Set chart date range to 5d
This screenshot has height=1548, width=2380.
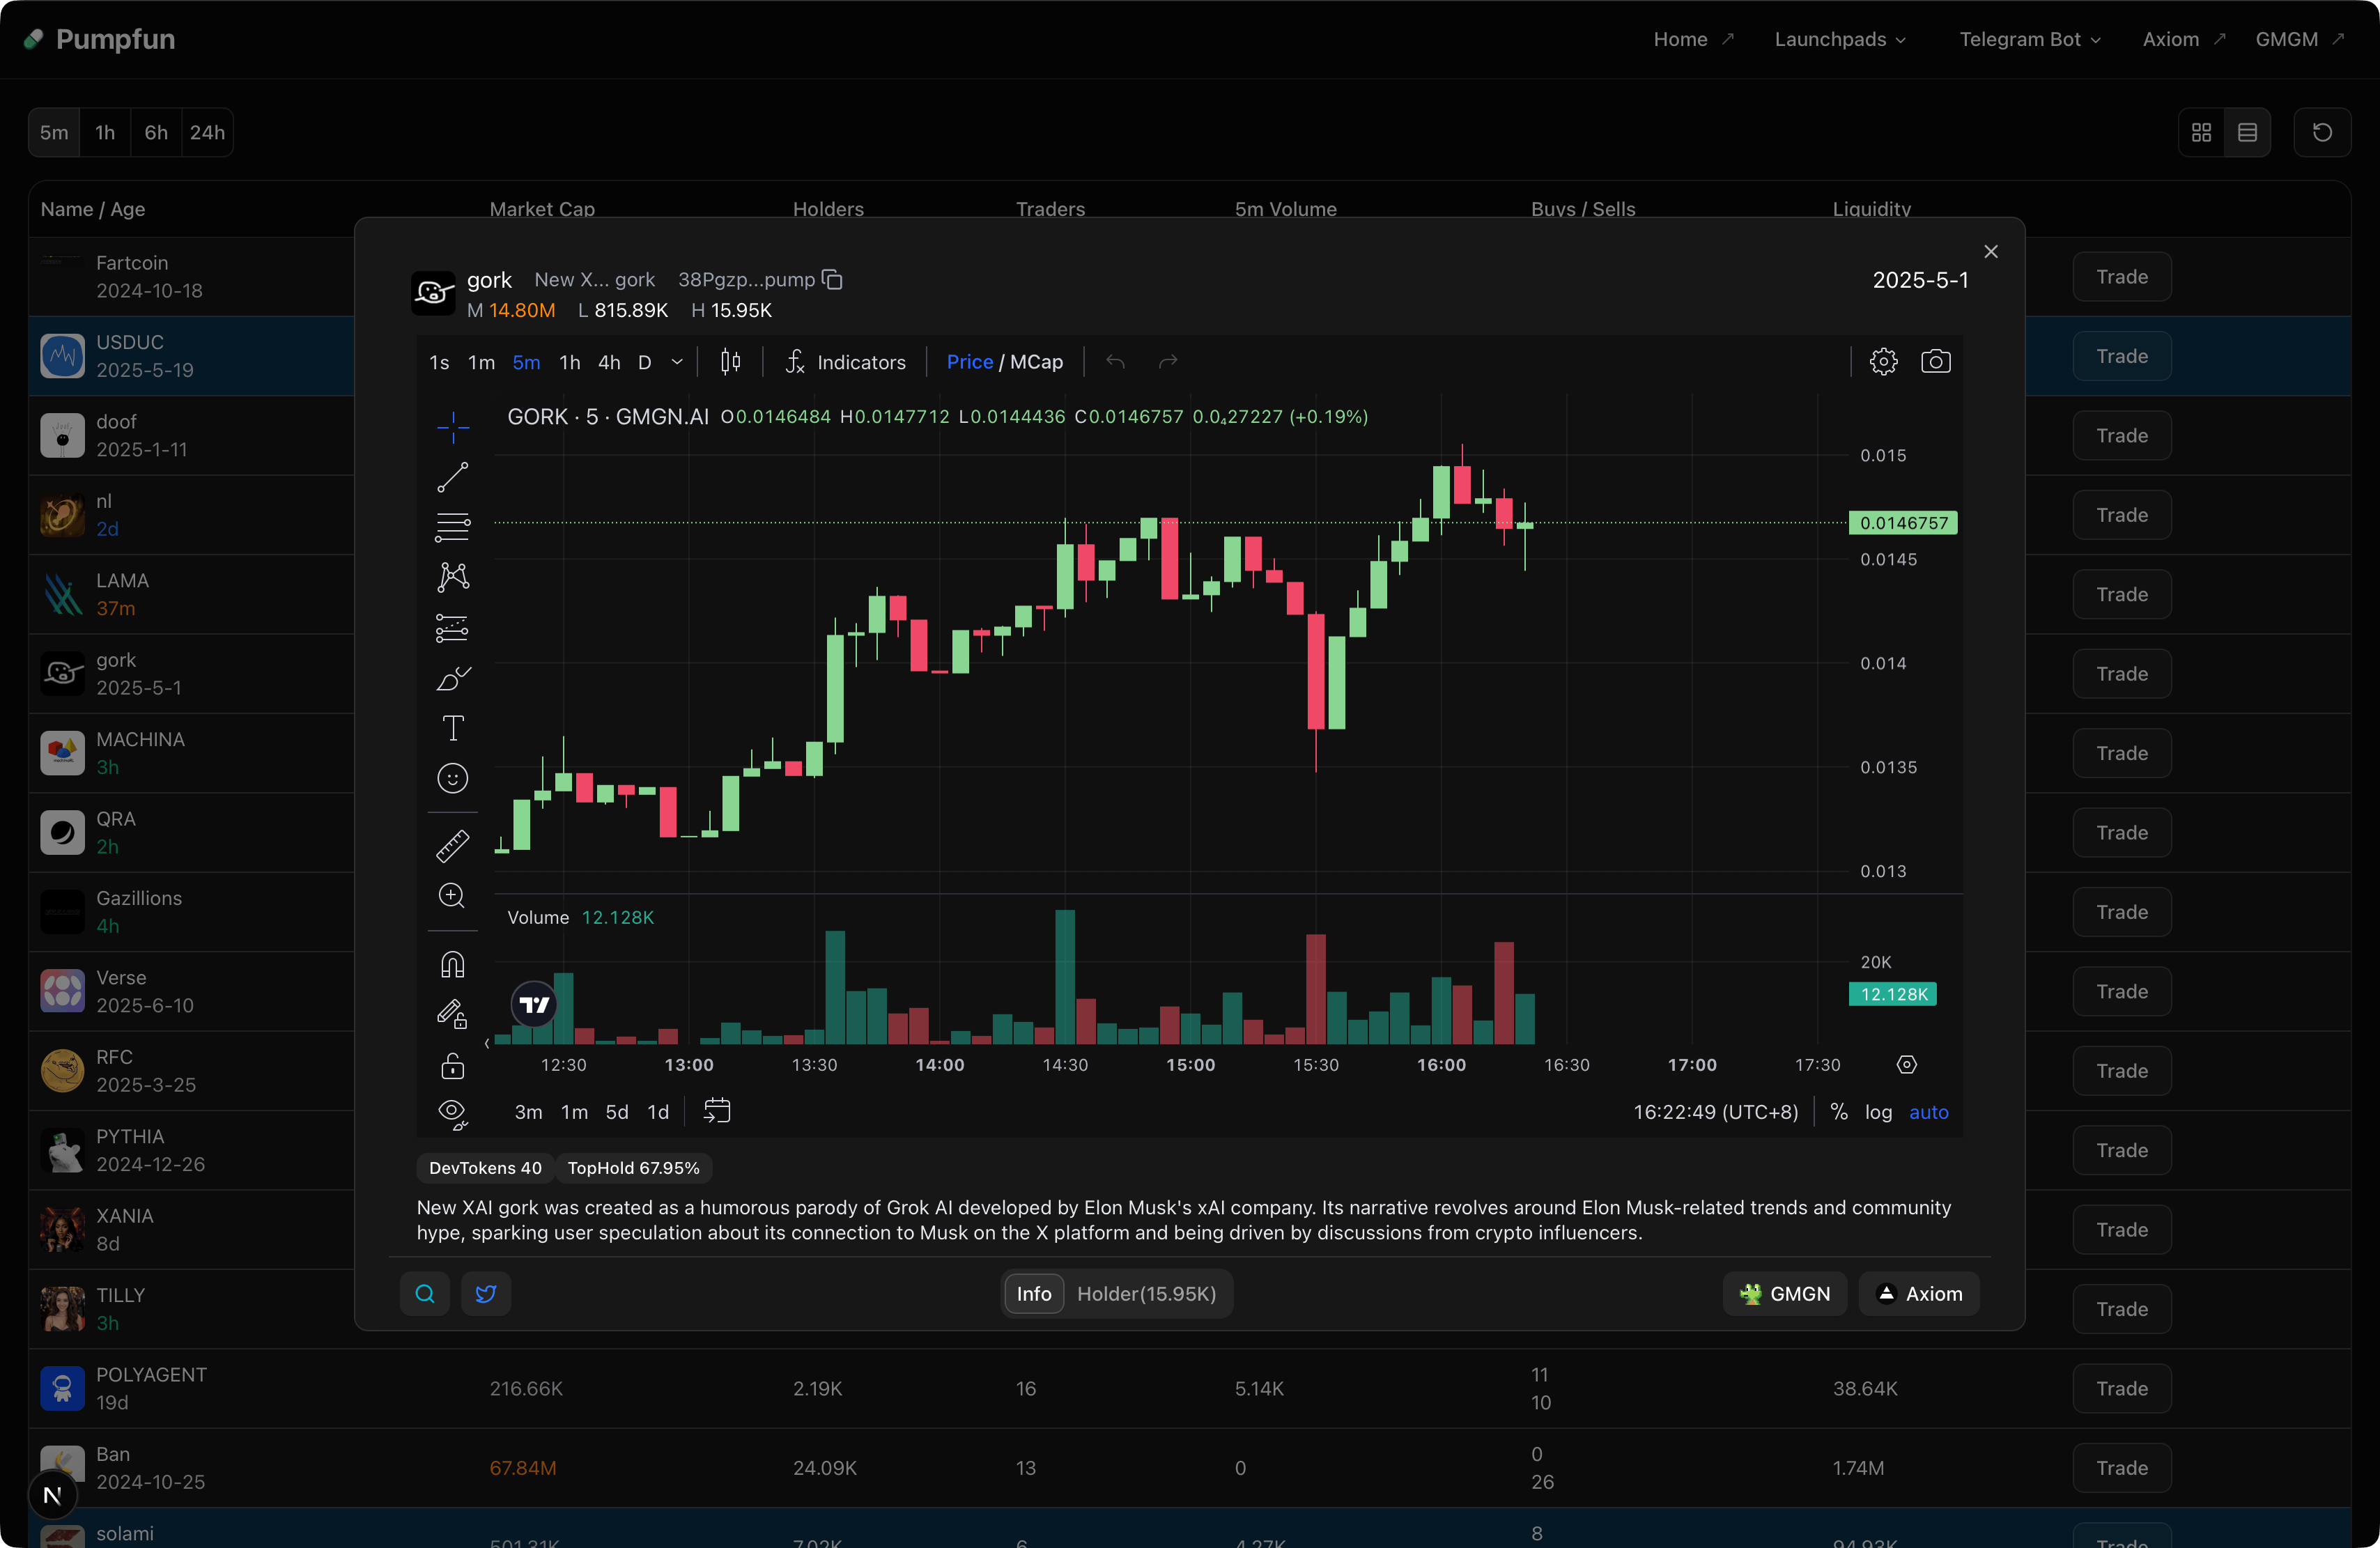point(617,1112)
